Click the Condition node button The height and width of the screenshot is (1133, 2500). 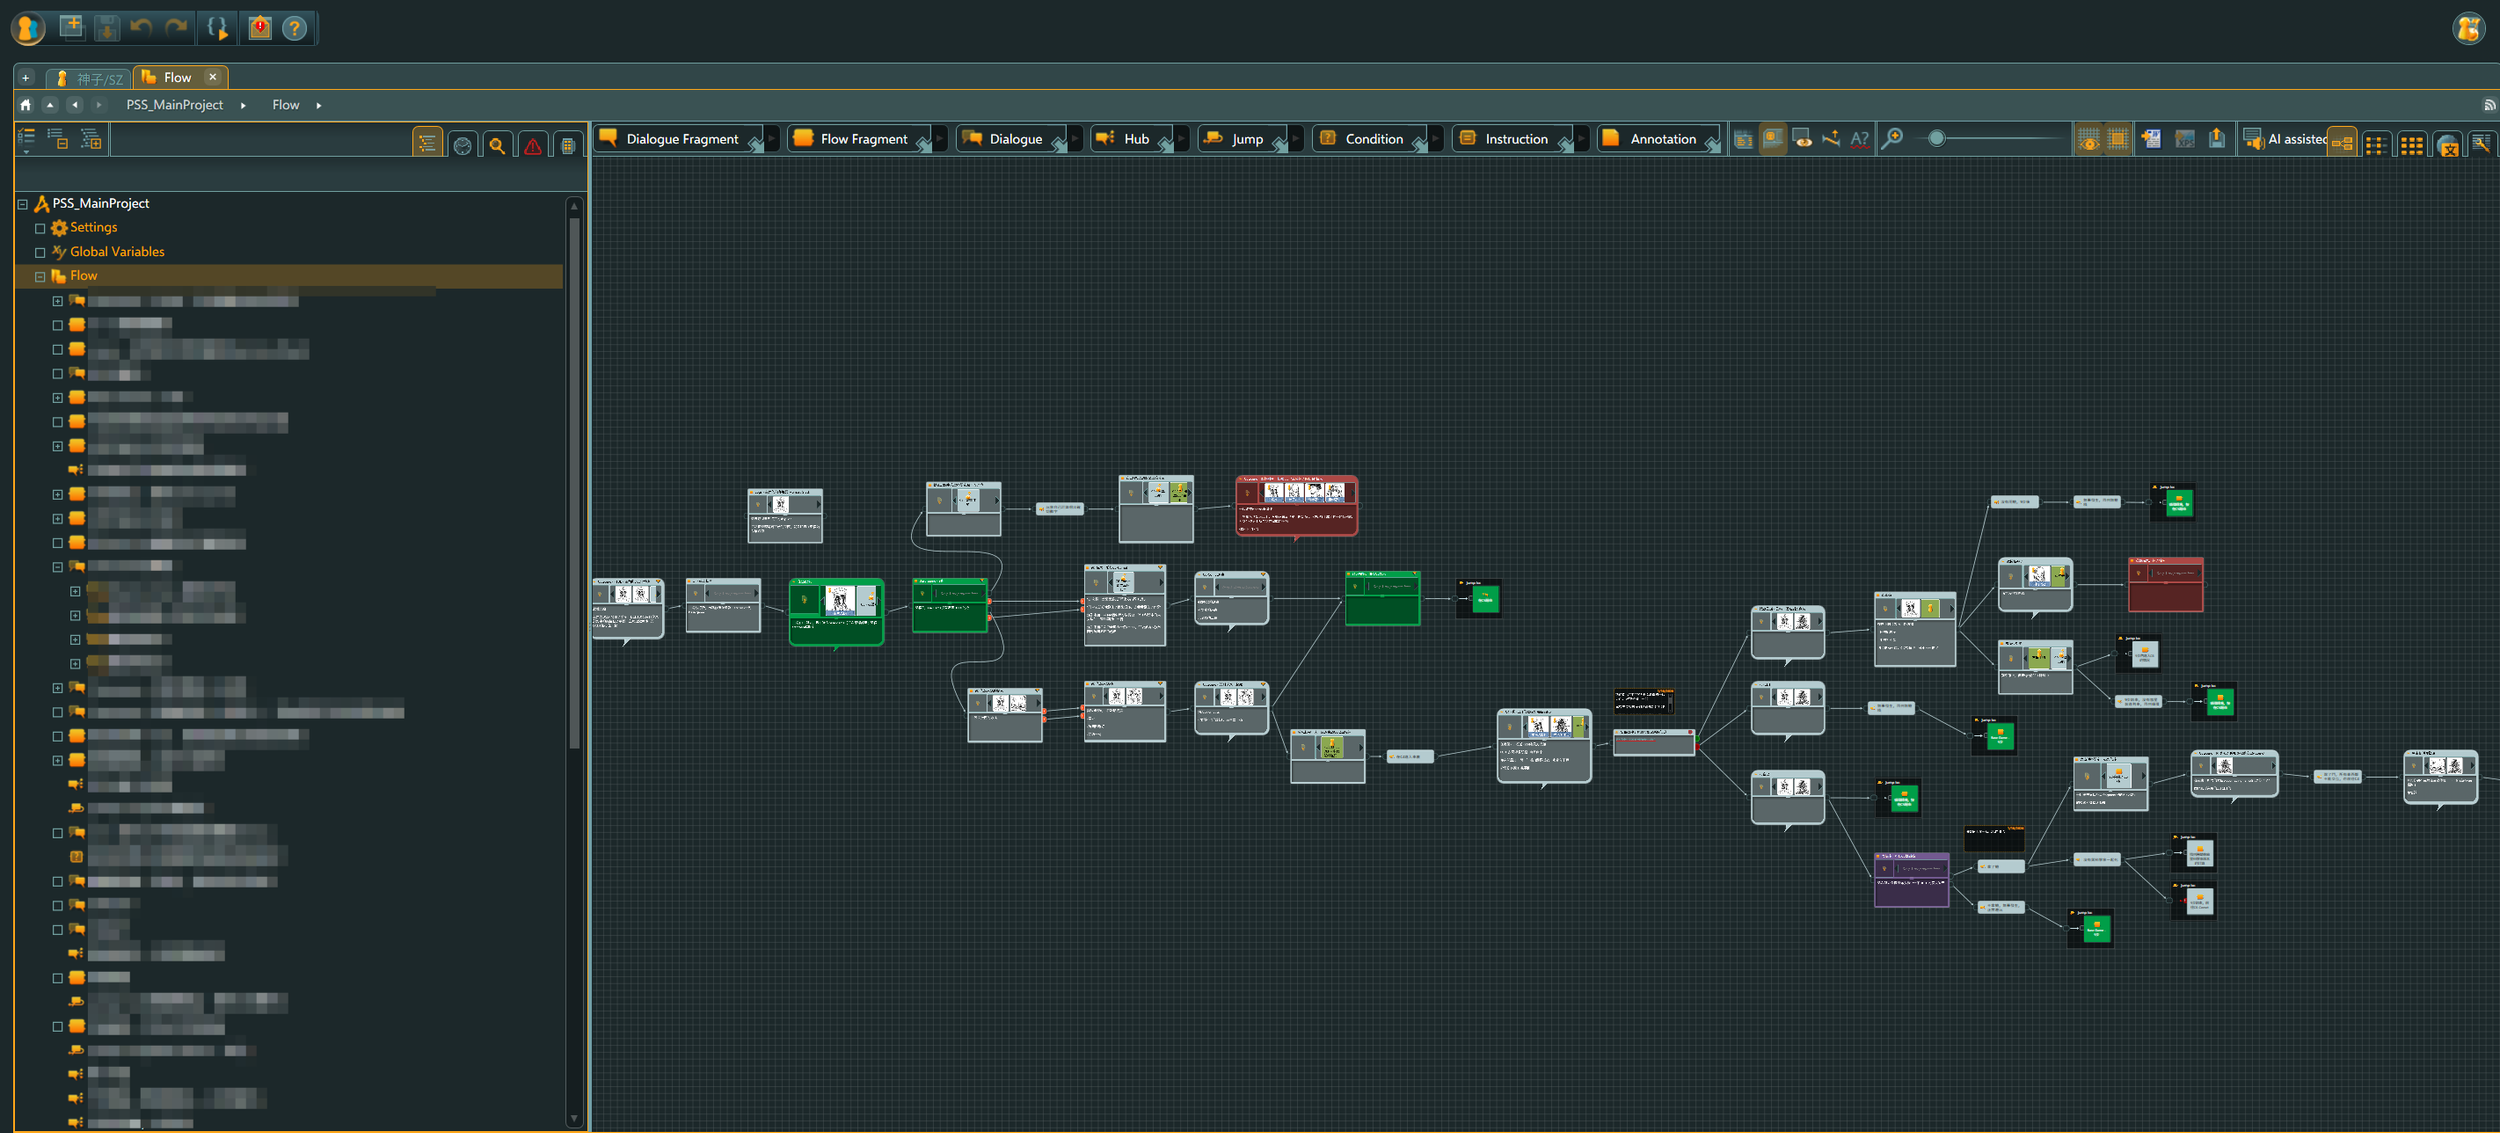point(1363,139)
